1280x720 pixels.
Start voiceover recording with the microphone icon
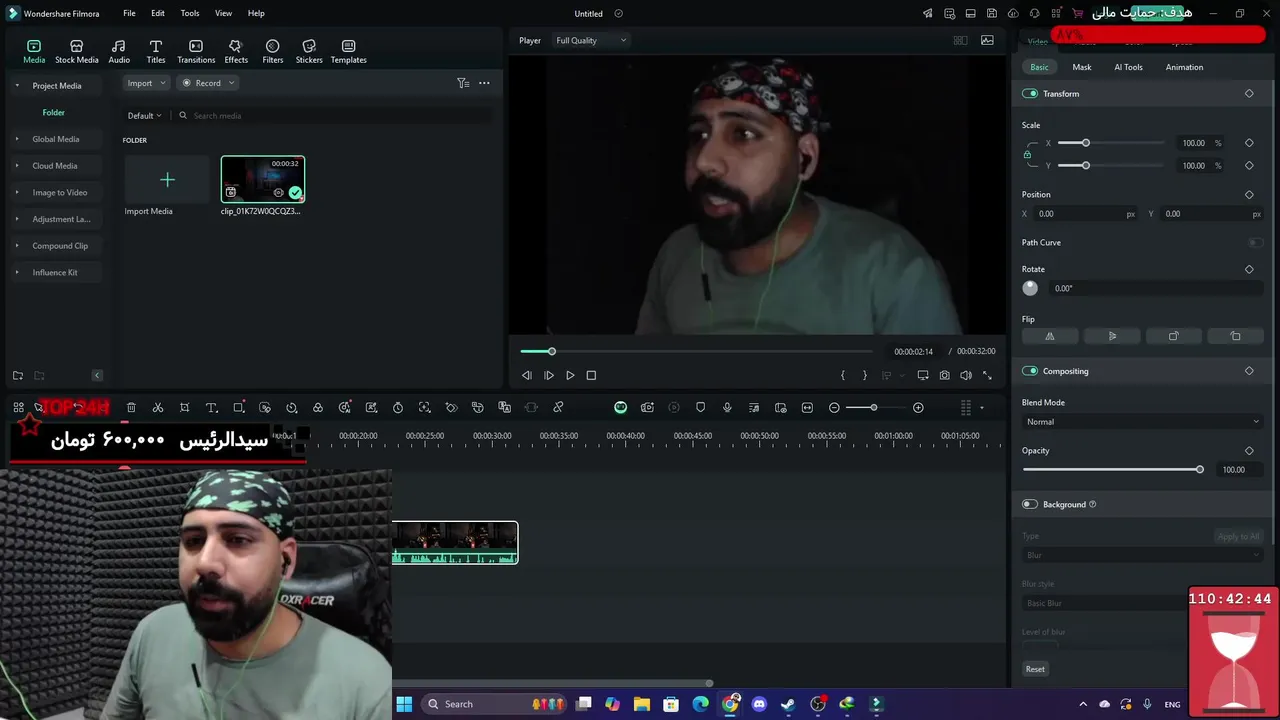point(727,408)
